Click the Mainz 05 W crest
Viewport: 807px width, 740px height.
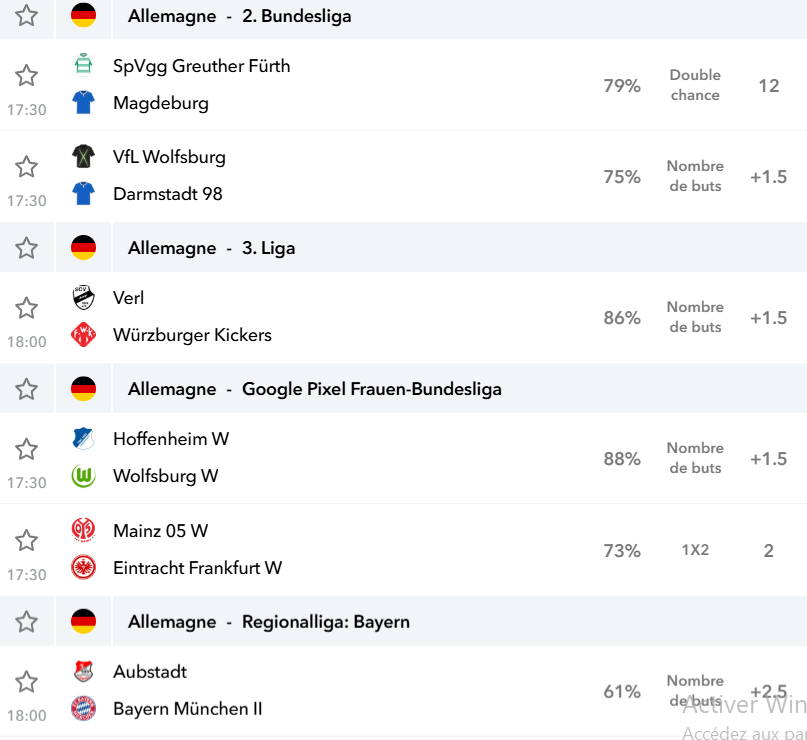(83, 530)
